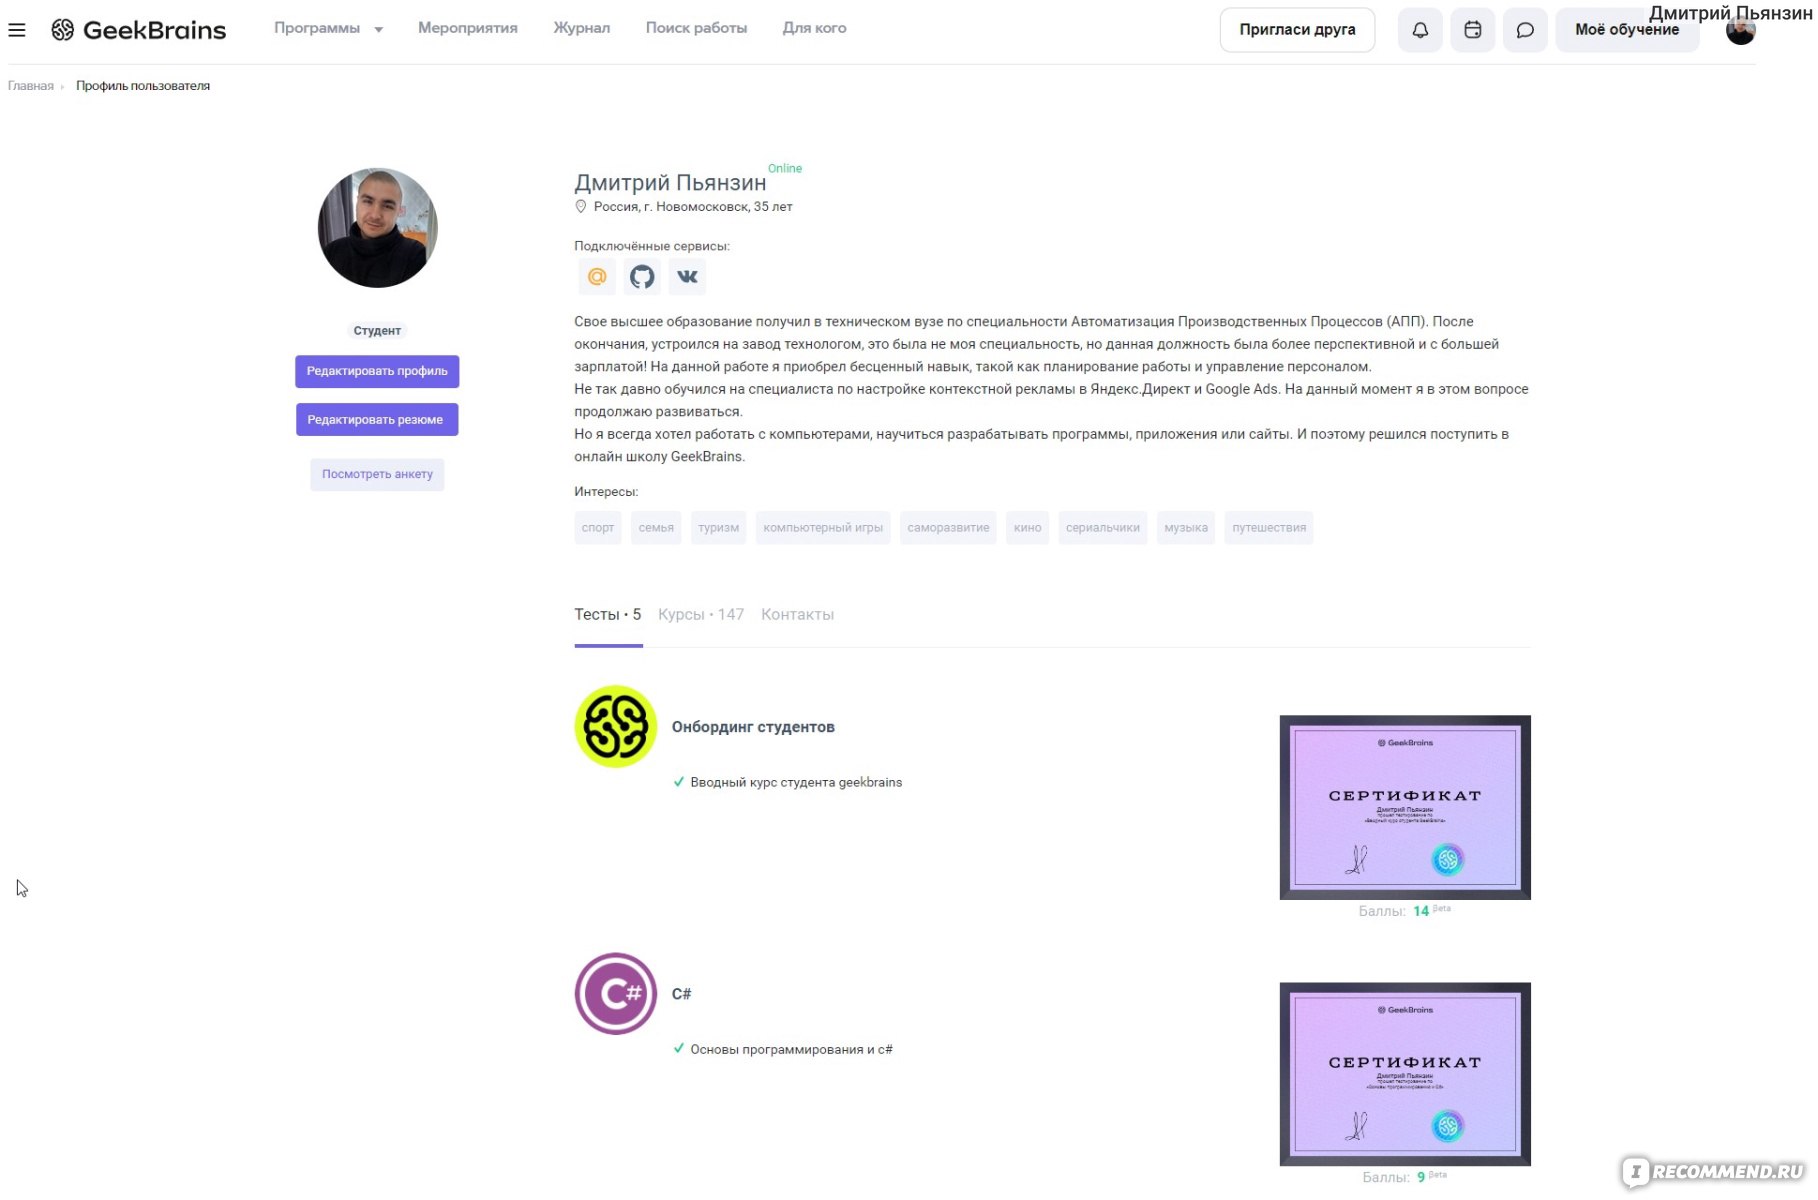The image size is (1818, 1200).
Task: Click the семья interest tag
Action: coord(656,528)
